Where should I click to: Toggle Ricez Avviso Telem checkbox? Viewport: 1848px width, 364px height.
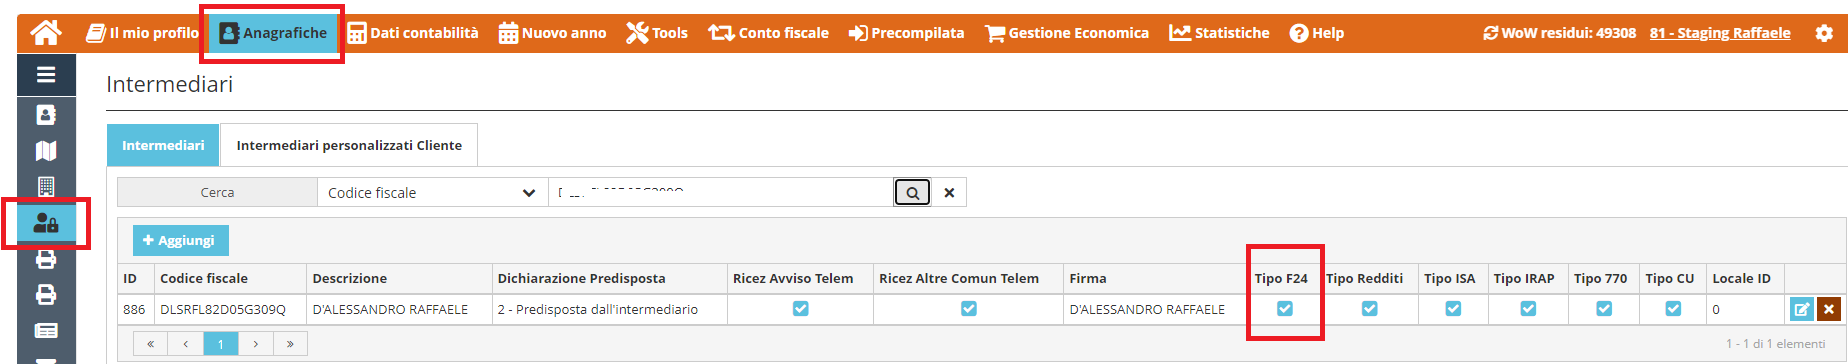tap(800, 309)
